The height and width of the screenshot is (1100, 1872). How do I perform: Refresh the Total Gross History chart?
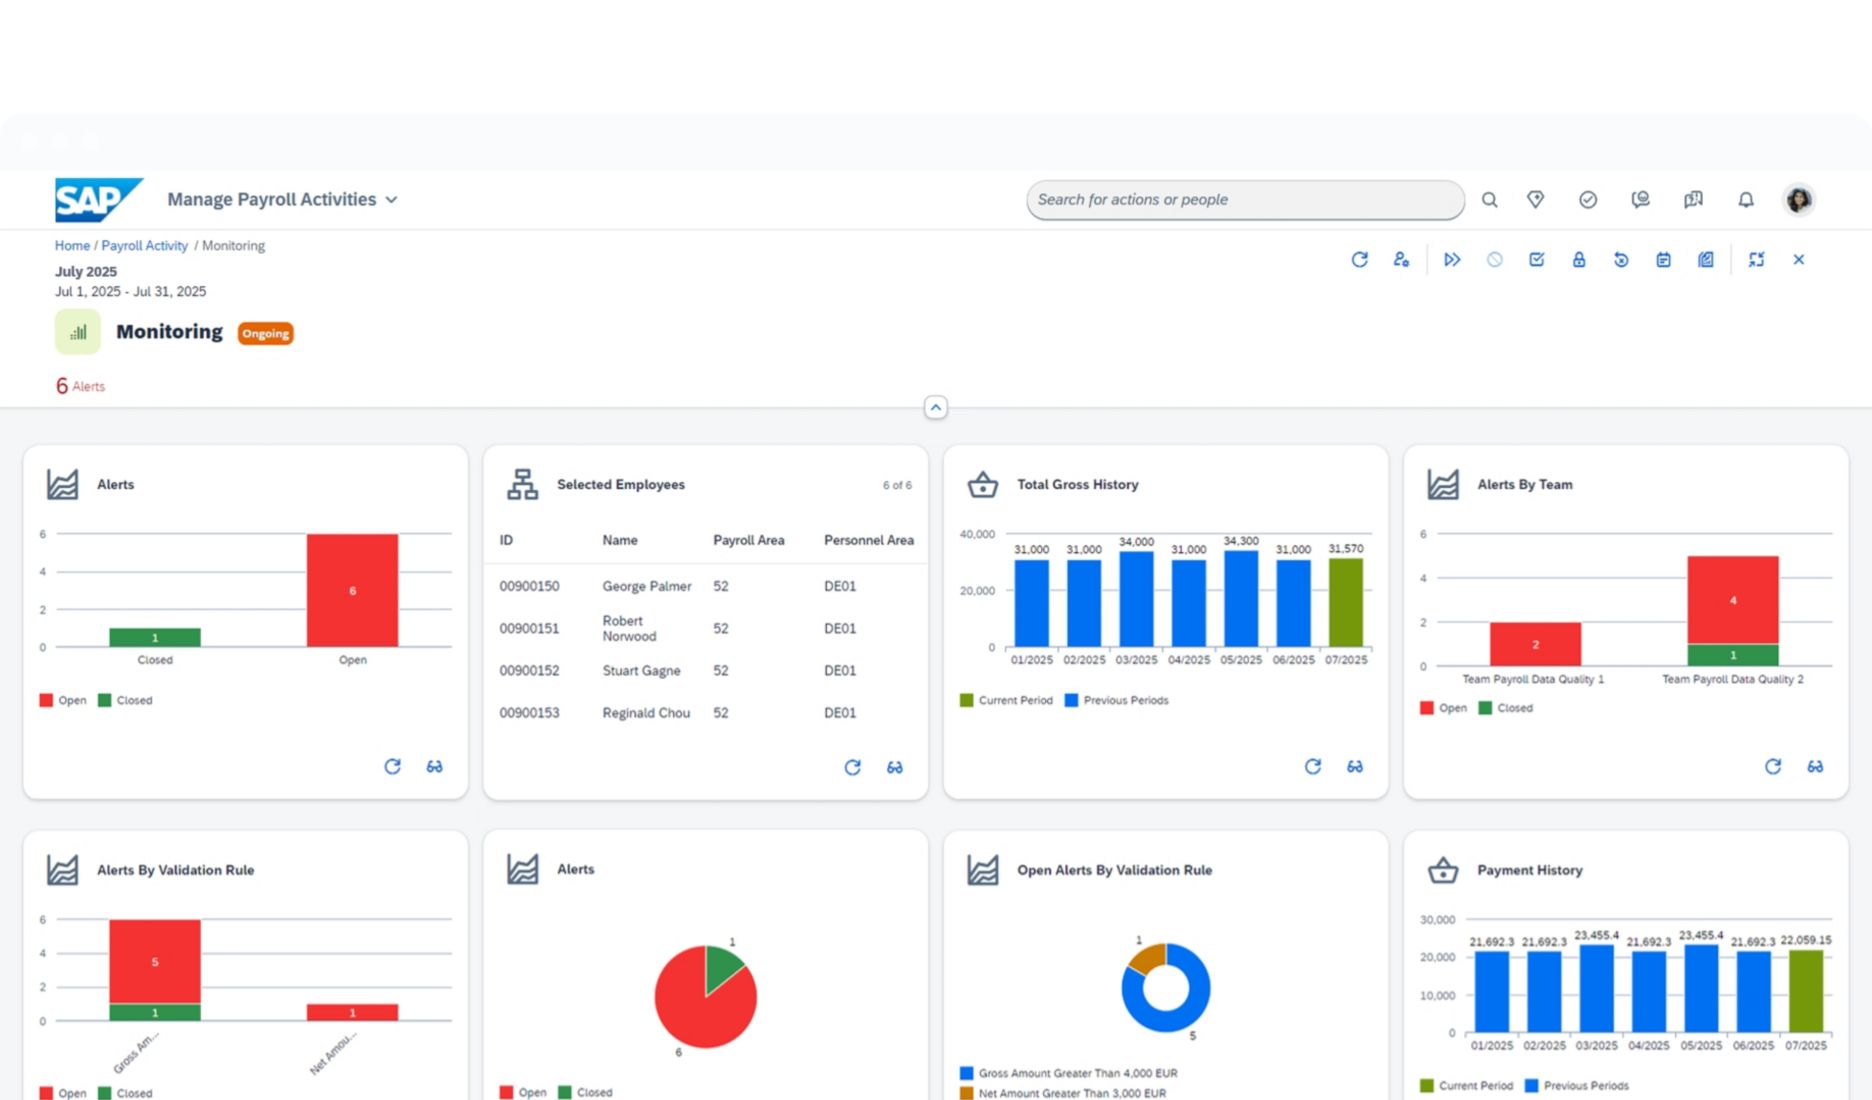pyautogui.click(x=1312, y=766)
